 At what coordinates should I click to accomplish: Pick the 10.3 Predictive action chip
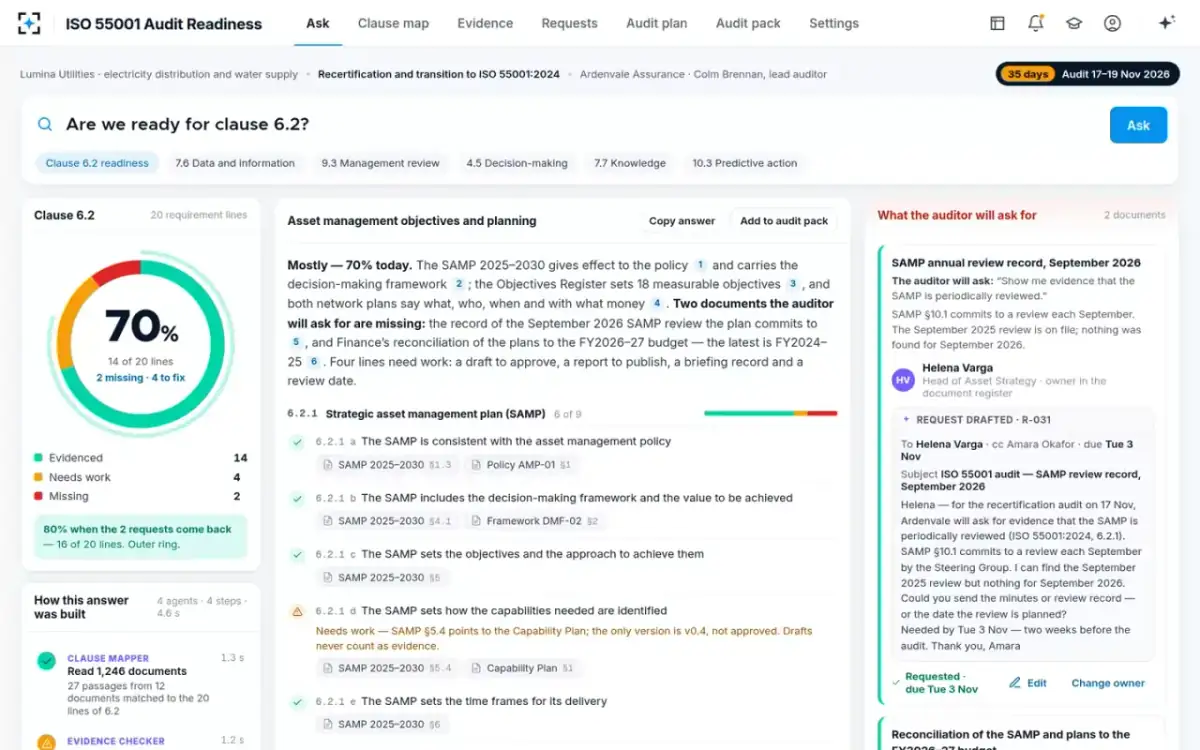tap(745, 163)
